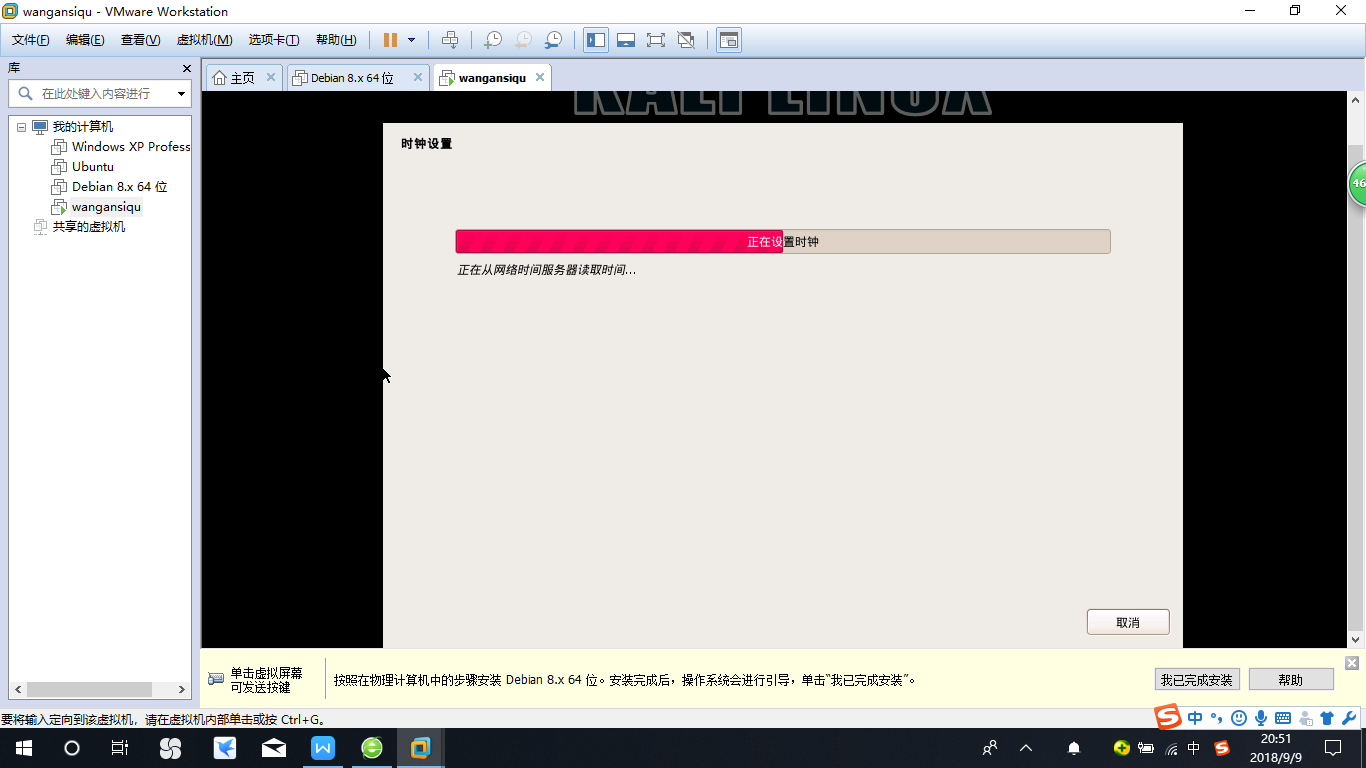Toggle the thumbnail bar view button

626,40
